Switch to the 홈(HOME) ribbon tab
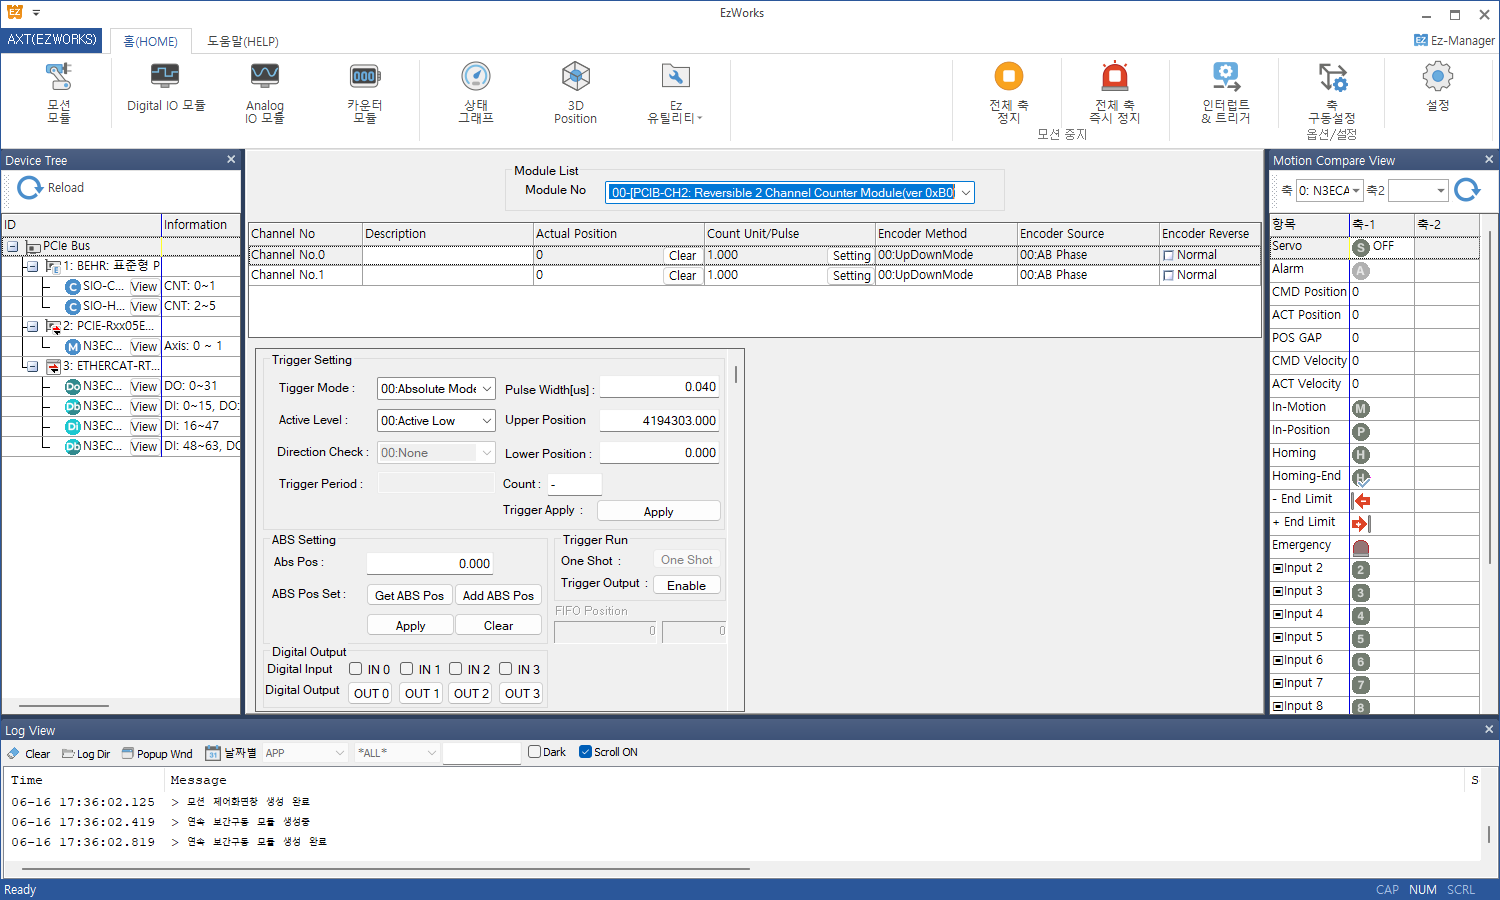 click(150, 41)
